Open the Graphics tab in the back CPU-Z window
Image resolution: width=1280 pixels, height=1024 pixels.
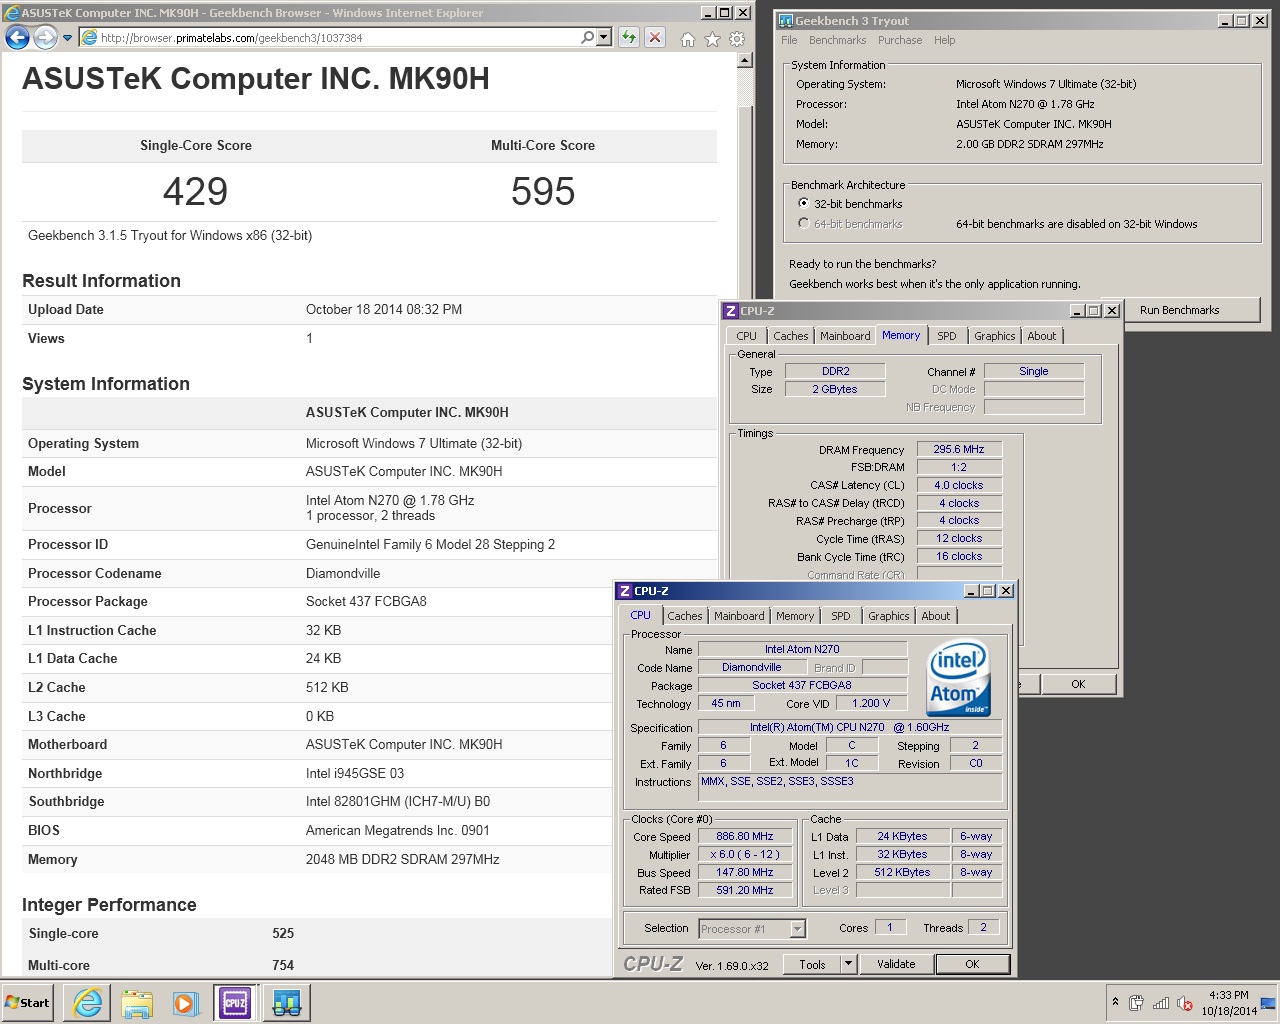pos(994,336)
